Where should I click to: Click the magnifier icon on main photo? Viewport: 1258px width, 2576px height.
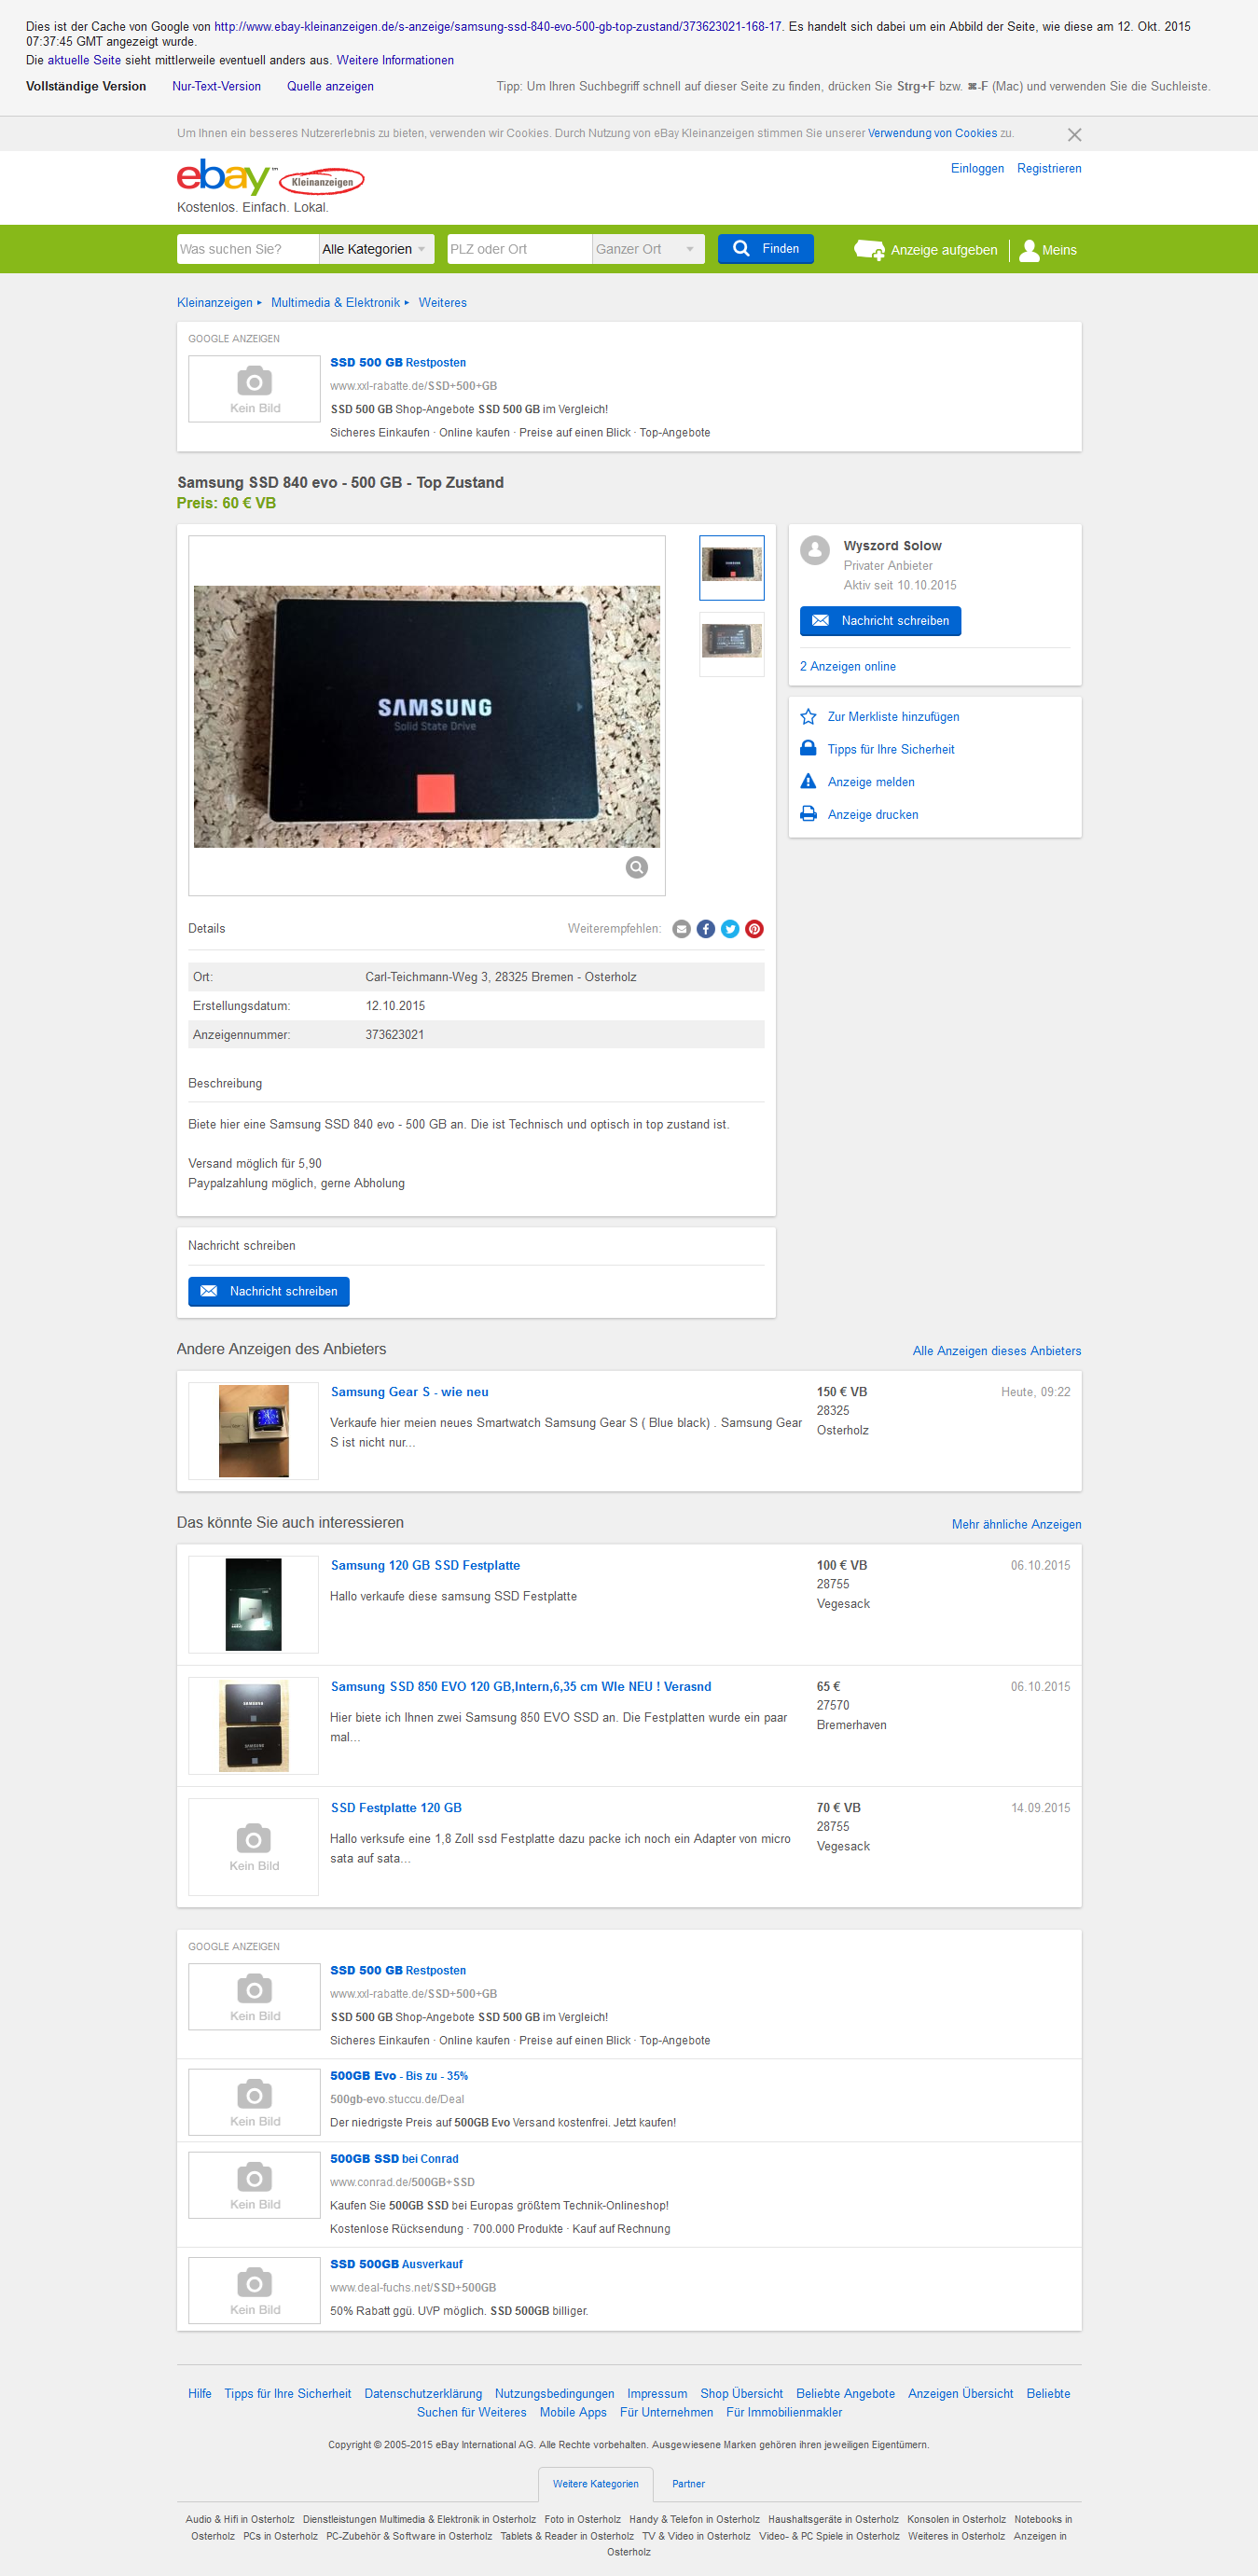point(636,867)
